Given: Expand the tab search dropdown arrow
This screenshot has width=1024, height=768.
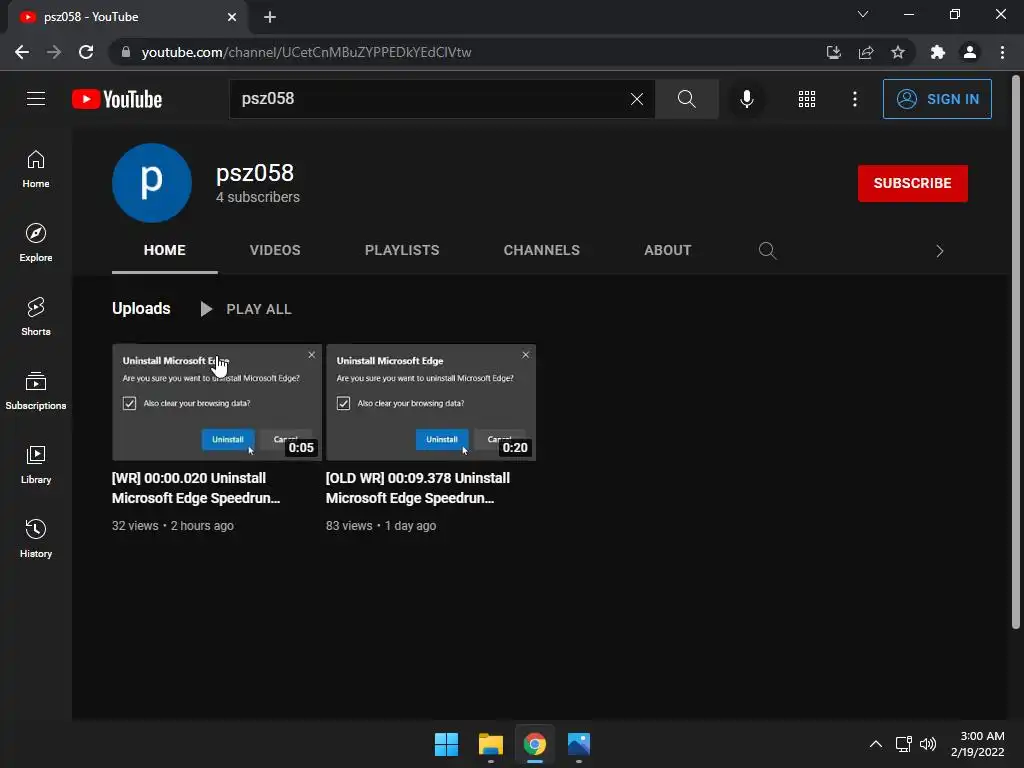Looking at the screenshot, I should (x=863, y=14).
